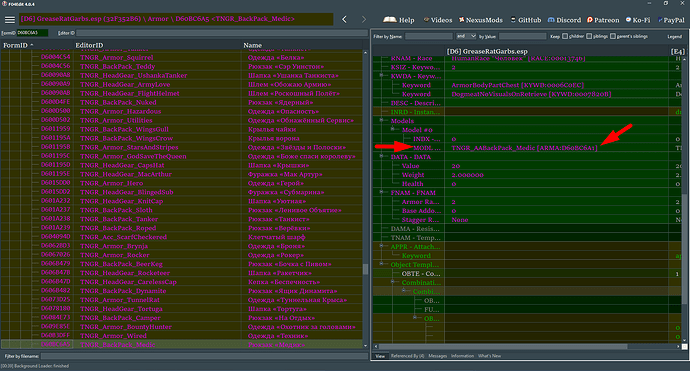Switch to the View tab
This screenshot has height=371, width=690.
tap(380, 356)
